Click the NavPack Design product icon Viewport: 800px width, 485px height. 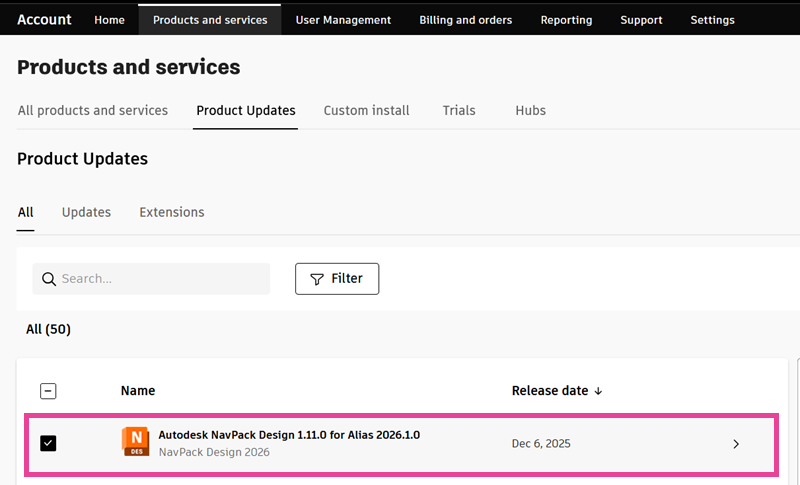click(x=136, y=442)
